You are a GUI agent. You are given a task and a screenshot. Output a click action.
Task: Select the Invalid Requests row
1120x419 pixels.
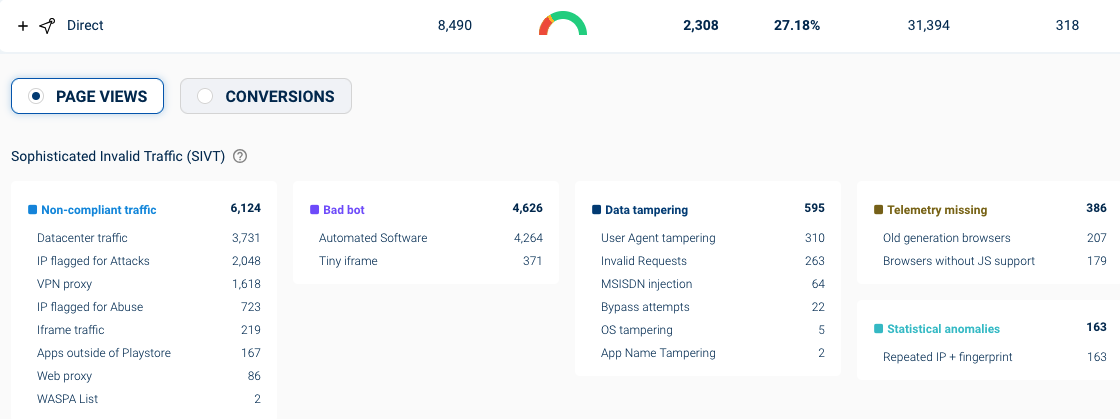[713, 261]
